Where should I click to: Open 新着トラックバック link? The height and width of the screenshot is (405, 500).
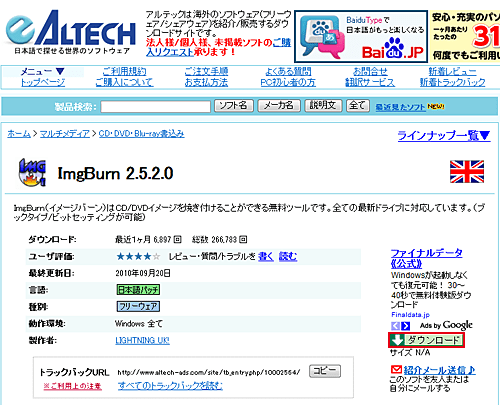coord(452,82)
